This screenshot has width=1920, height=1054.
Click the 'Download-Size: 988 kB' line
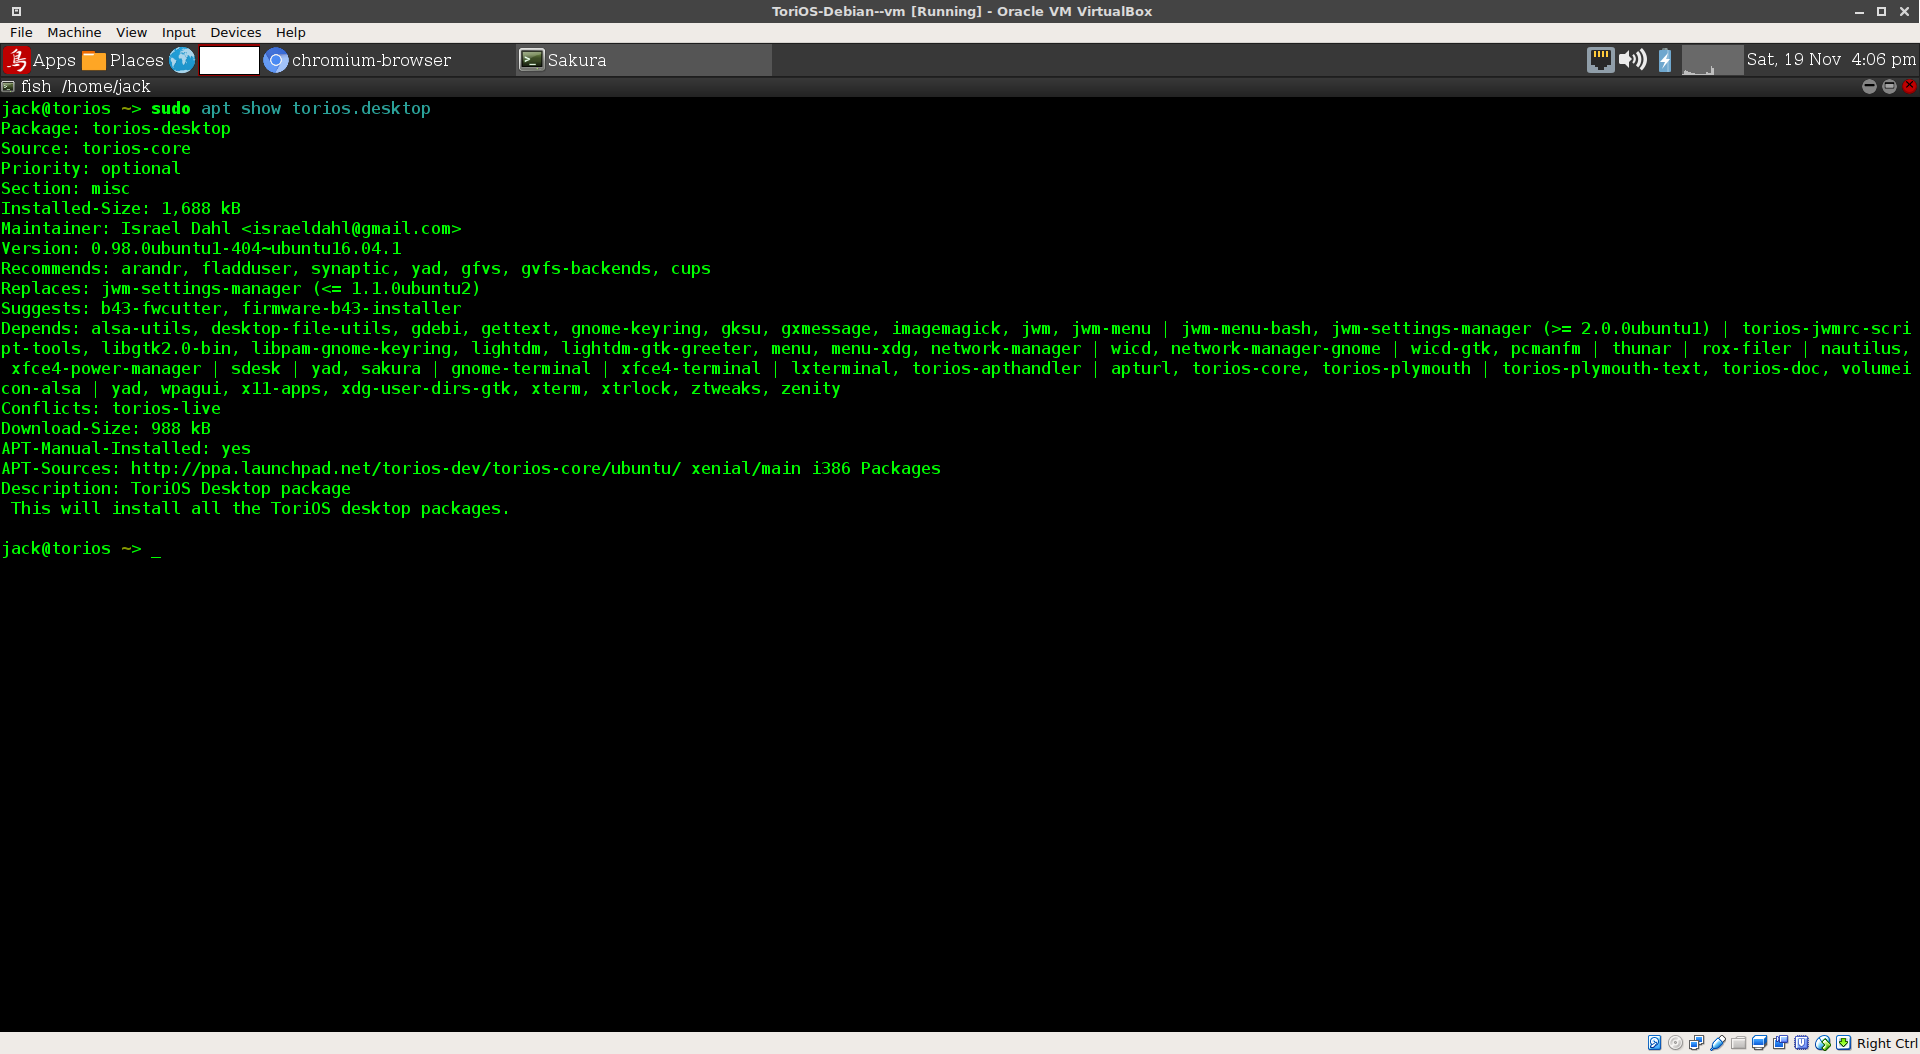(106, 428)
